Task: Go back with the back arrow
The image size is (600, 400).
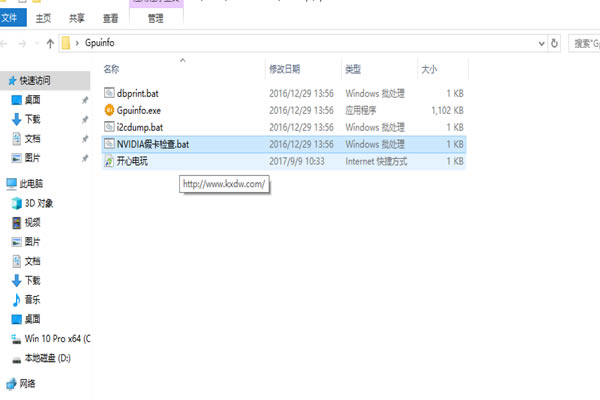Action: 4,44
